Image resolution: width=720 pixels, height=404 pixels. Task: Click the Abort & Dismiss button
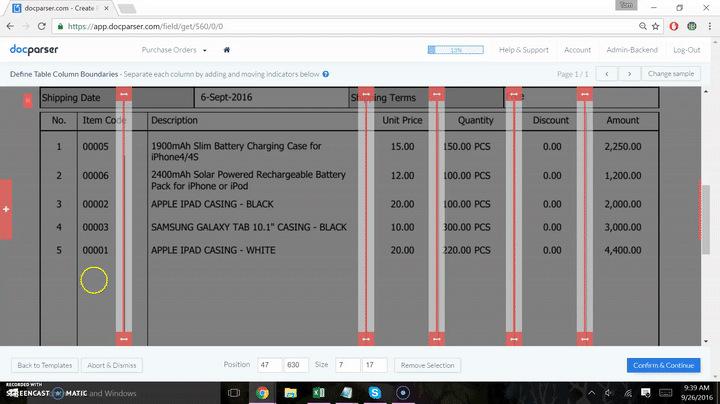coord(110,365)
